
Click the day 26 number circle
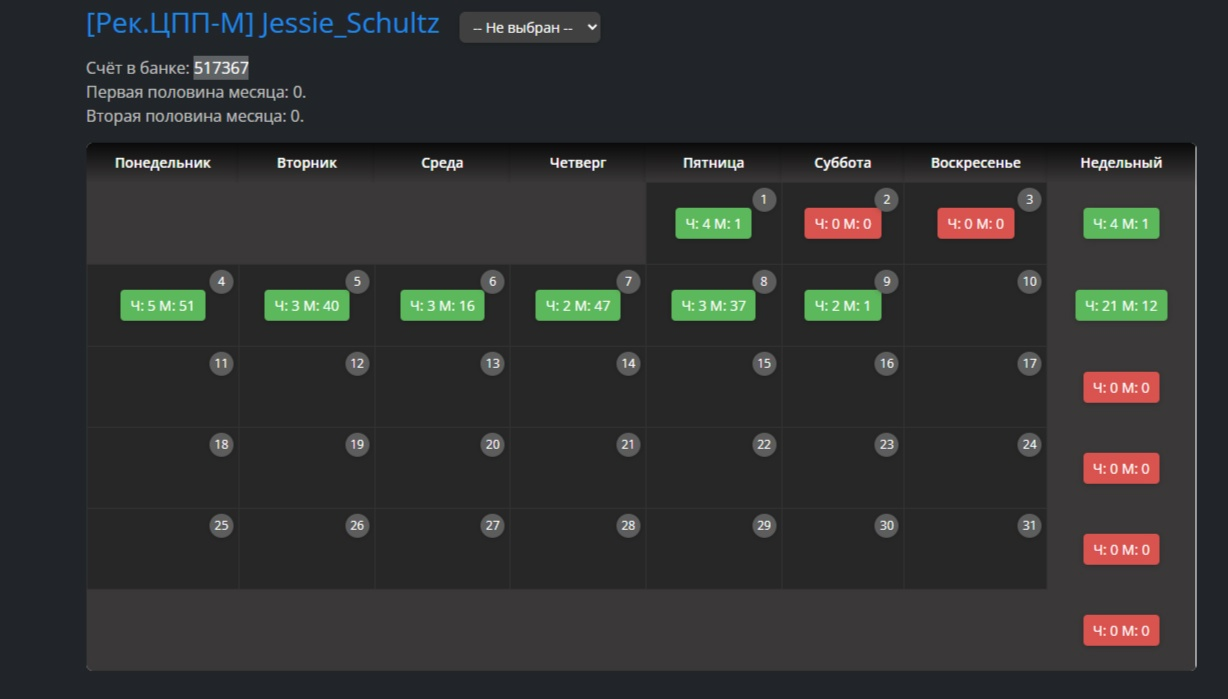click(357, 526)
